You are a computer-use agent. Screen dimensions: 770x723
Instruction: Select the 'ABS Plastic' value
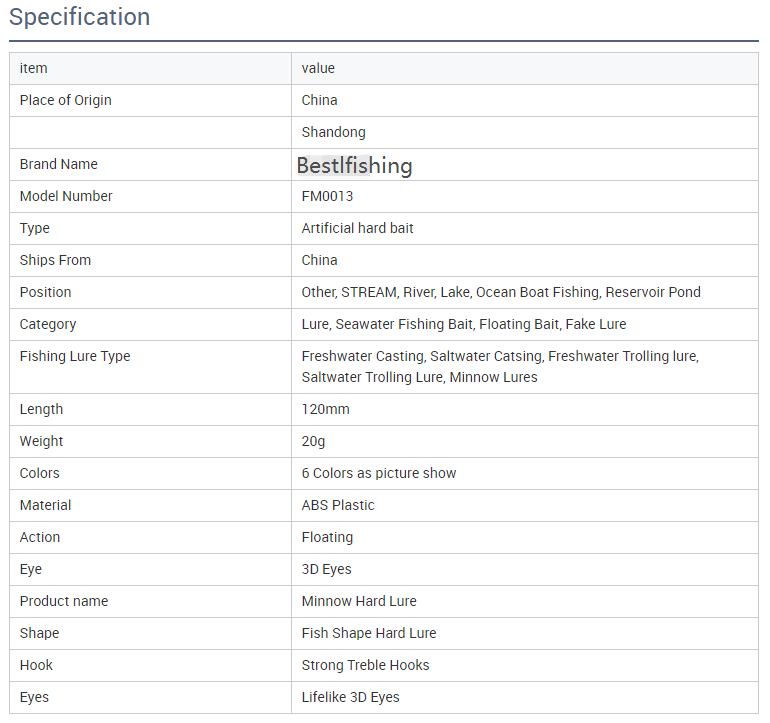tap(338, 505)
